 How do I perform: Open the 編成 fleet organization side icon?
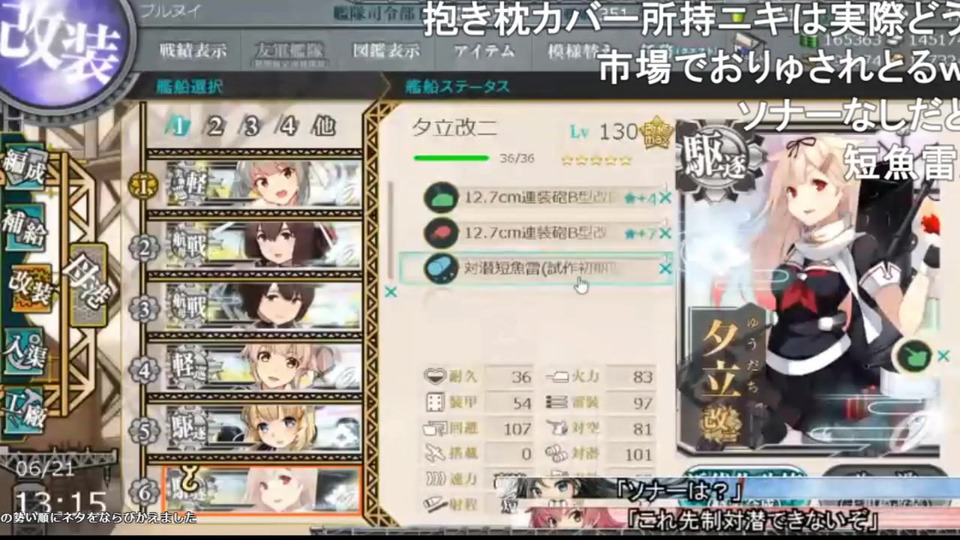tap(25, 165)
